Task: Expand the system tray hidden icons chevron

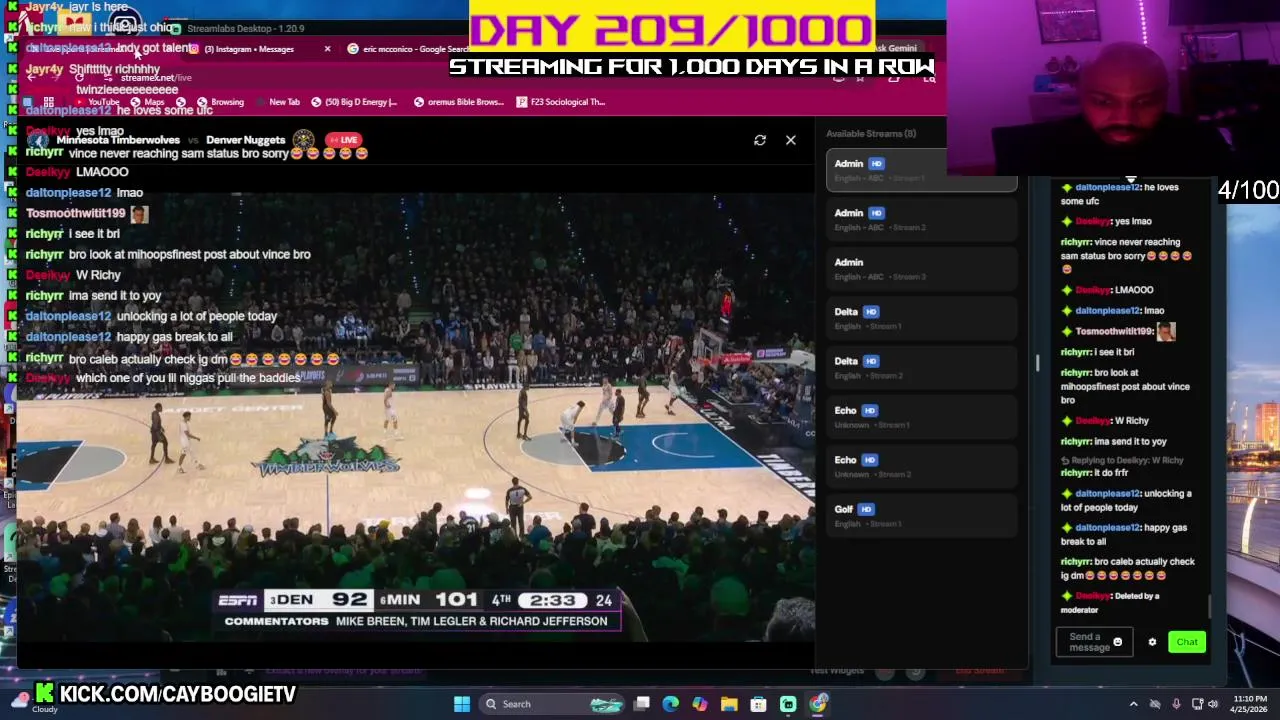Action: [1134, 704]
